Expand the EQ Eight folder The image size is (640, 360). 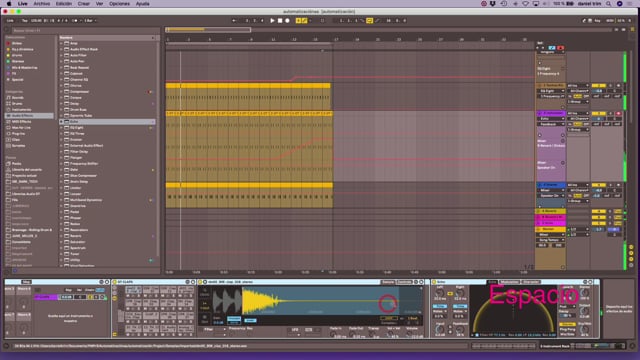point(62,128)
